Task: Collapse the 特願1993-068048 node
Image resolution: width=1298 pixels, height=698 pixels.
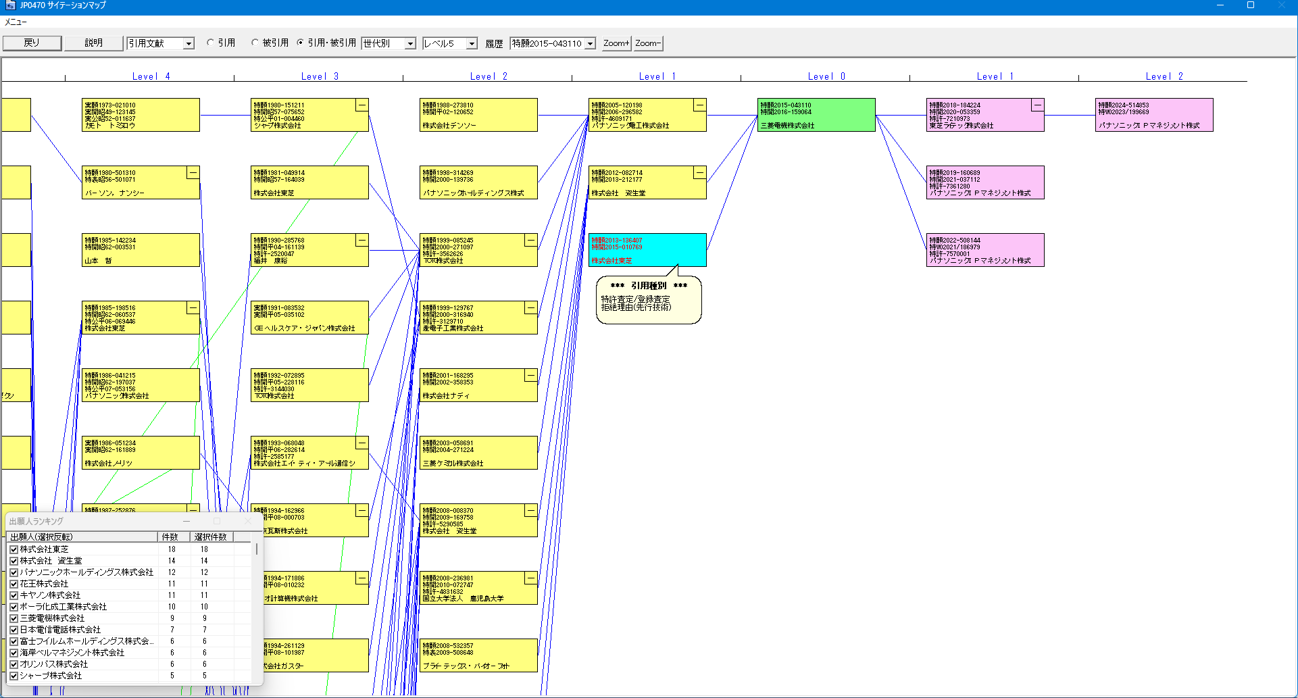Action: tap(361, 444)
